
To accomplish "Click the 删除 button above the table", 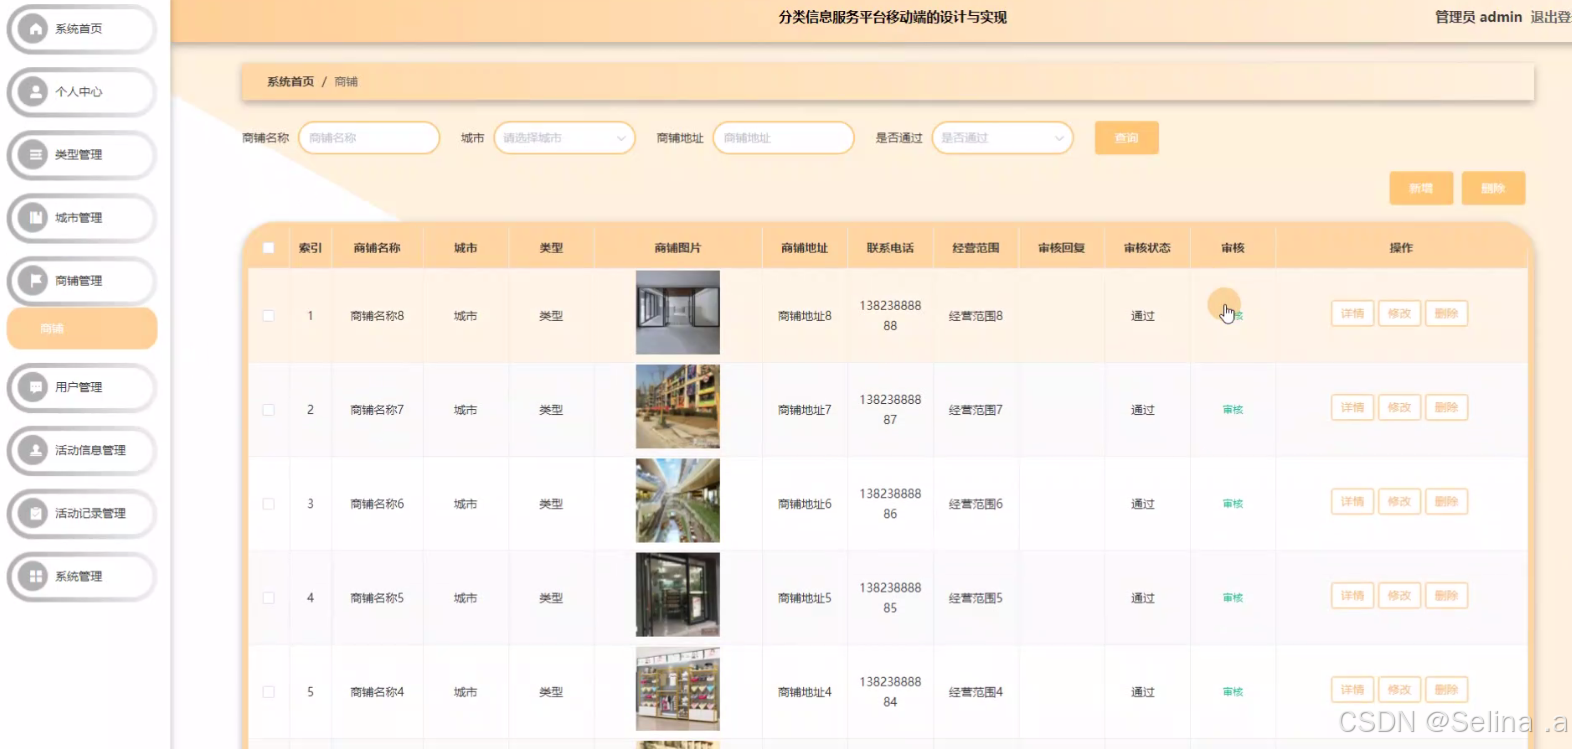I will click(1493, 188).
